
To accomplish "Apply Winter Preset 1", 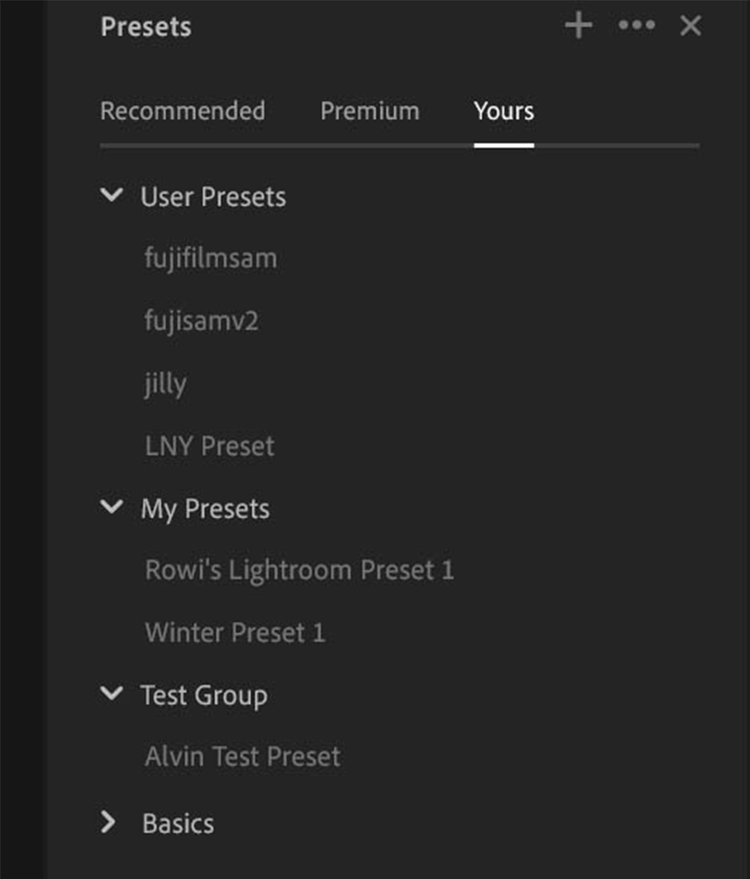I will (x=235, y=633).
